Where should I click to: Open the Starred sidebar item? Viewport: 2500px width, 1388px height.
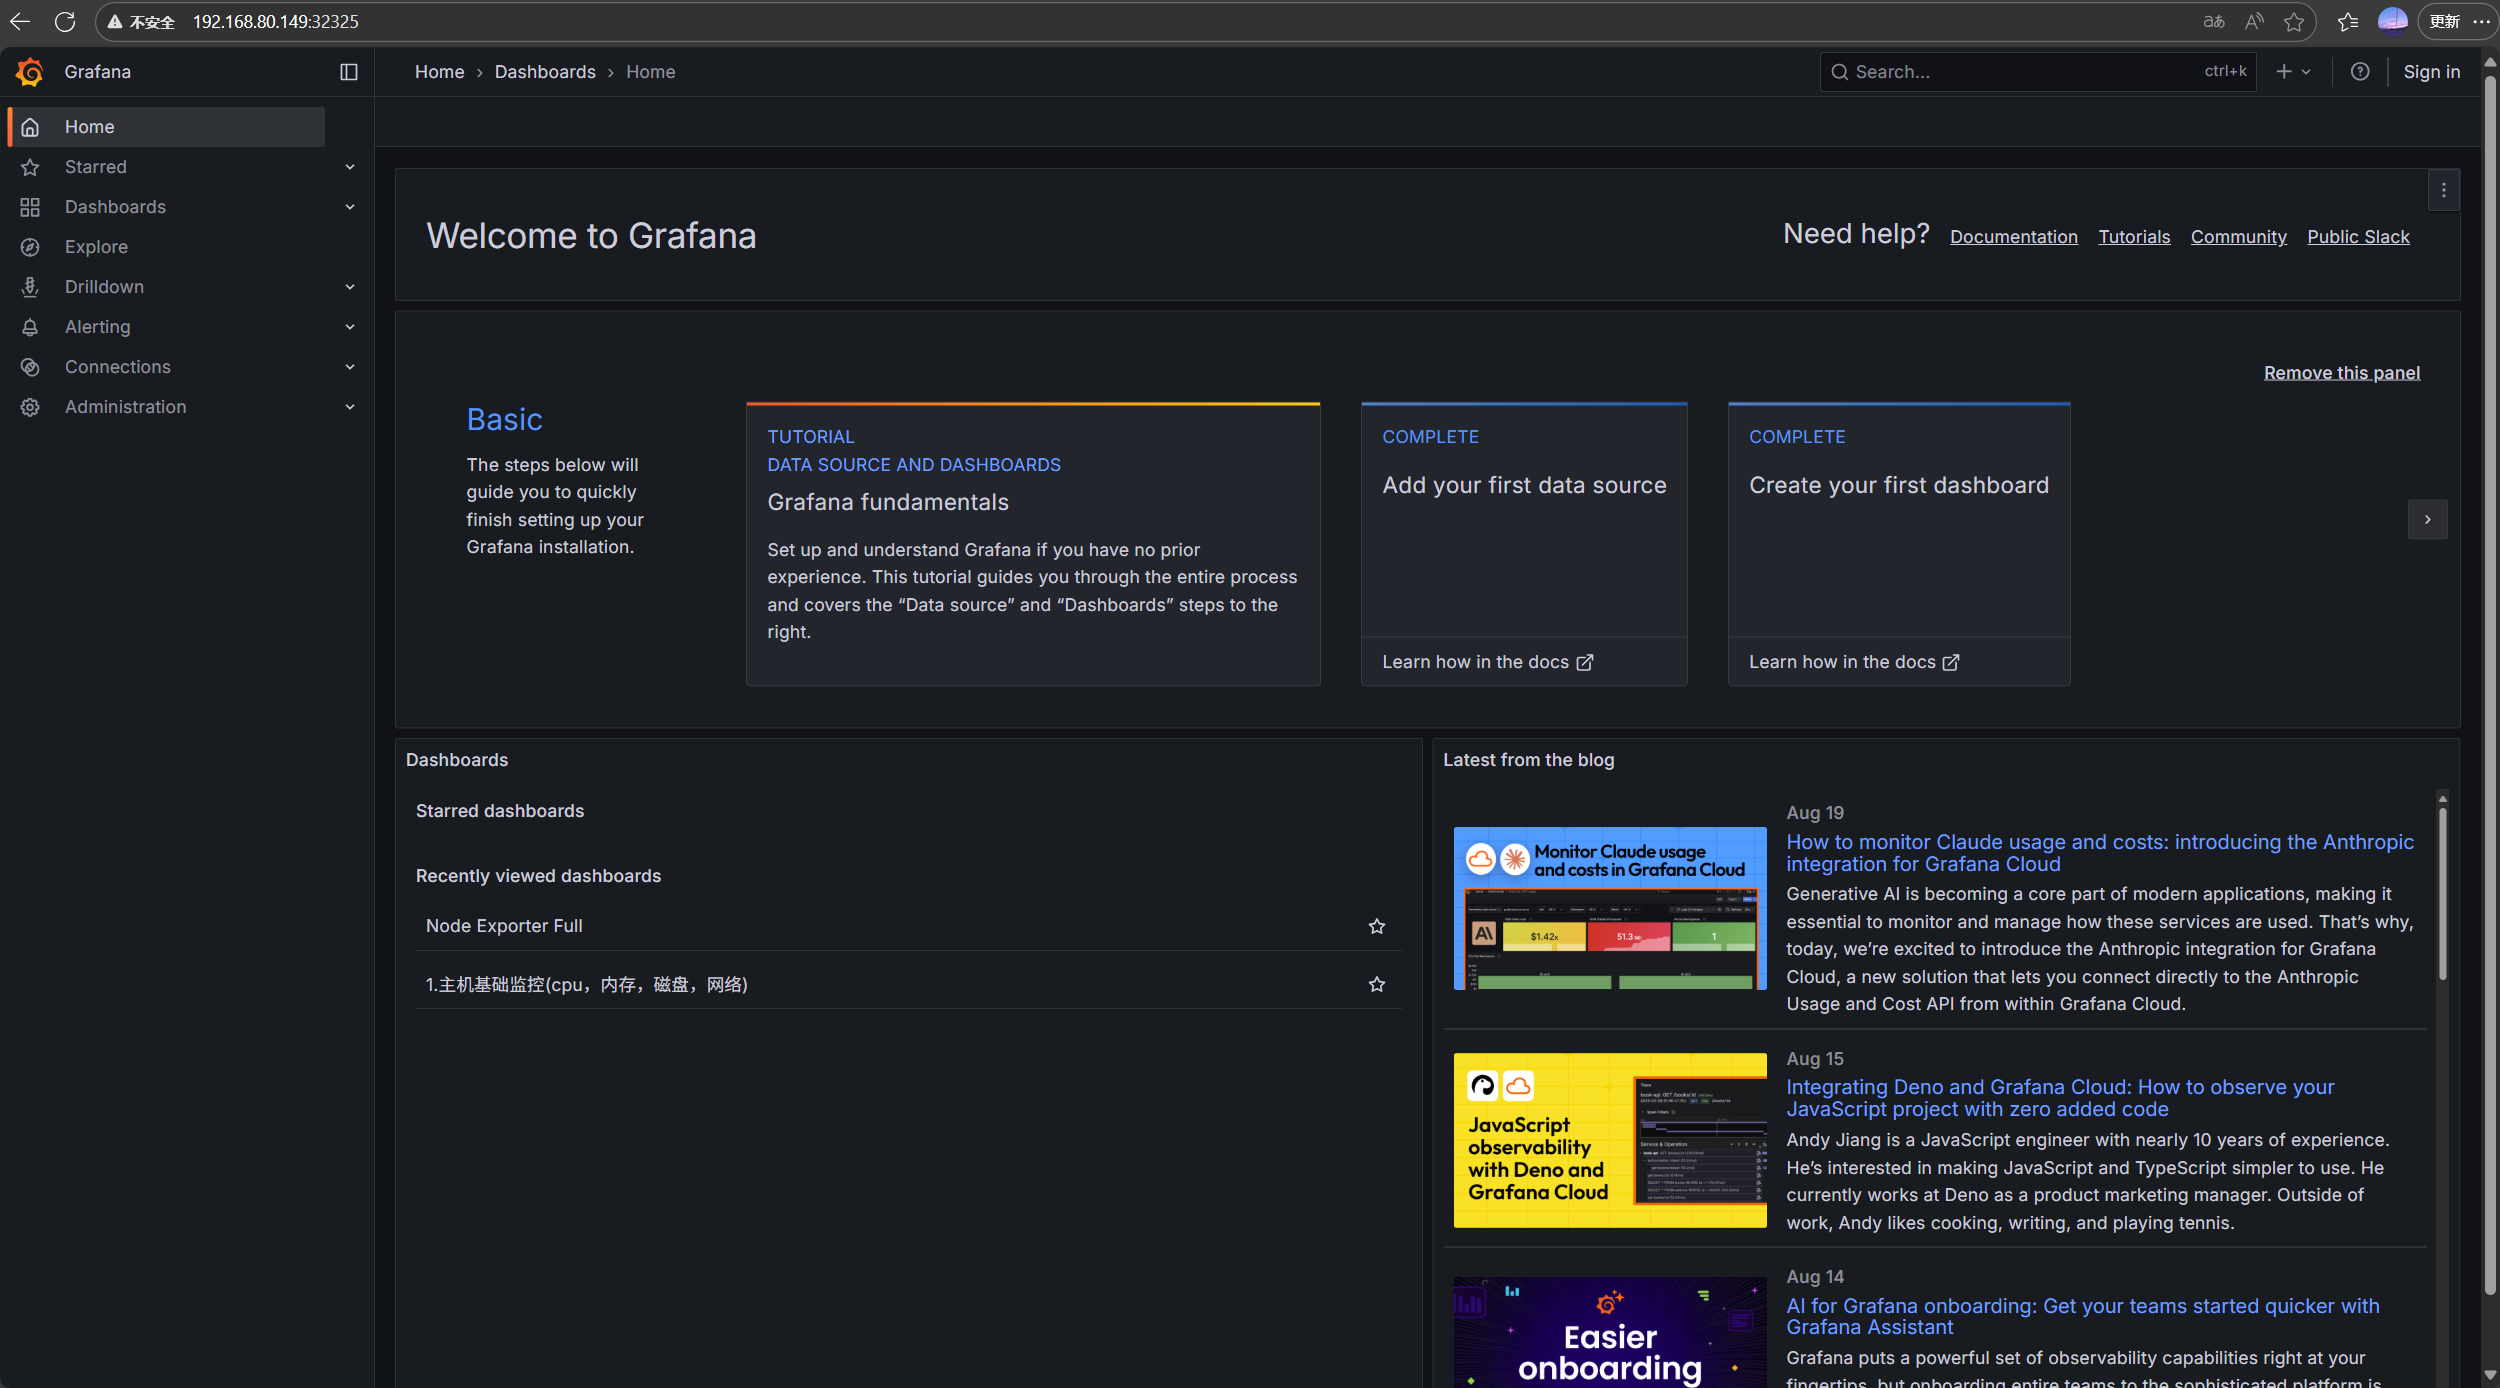(96, 167)
